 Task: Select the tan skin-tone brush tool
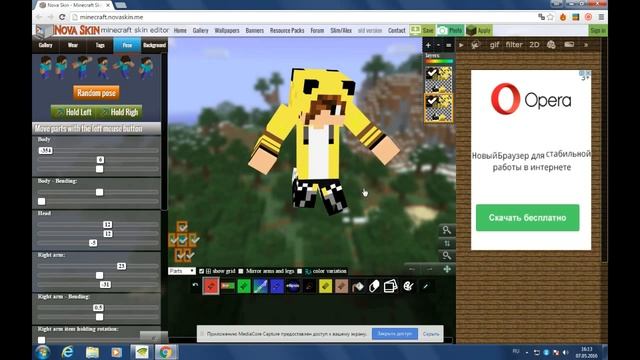click(x=342, y=286)
